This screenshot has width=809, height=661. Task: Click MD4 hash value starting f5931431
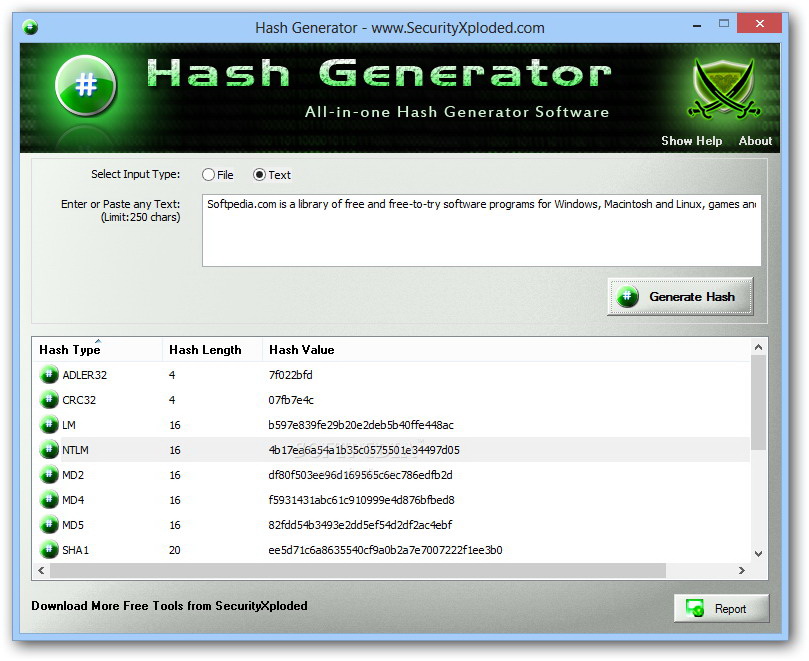point(361,500)
